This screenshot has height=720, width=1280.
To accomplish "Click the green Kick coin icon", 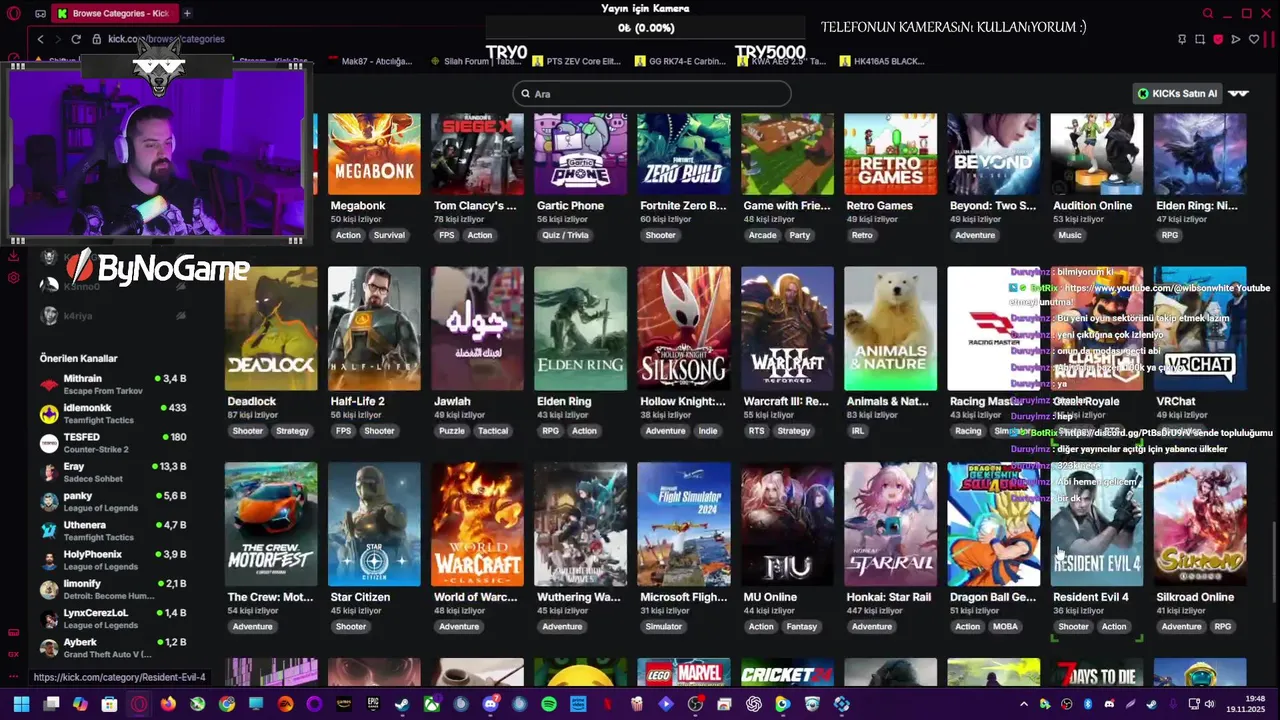I will click(1143, 94).
